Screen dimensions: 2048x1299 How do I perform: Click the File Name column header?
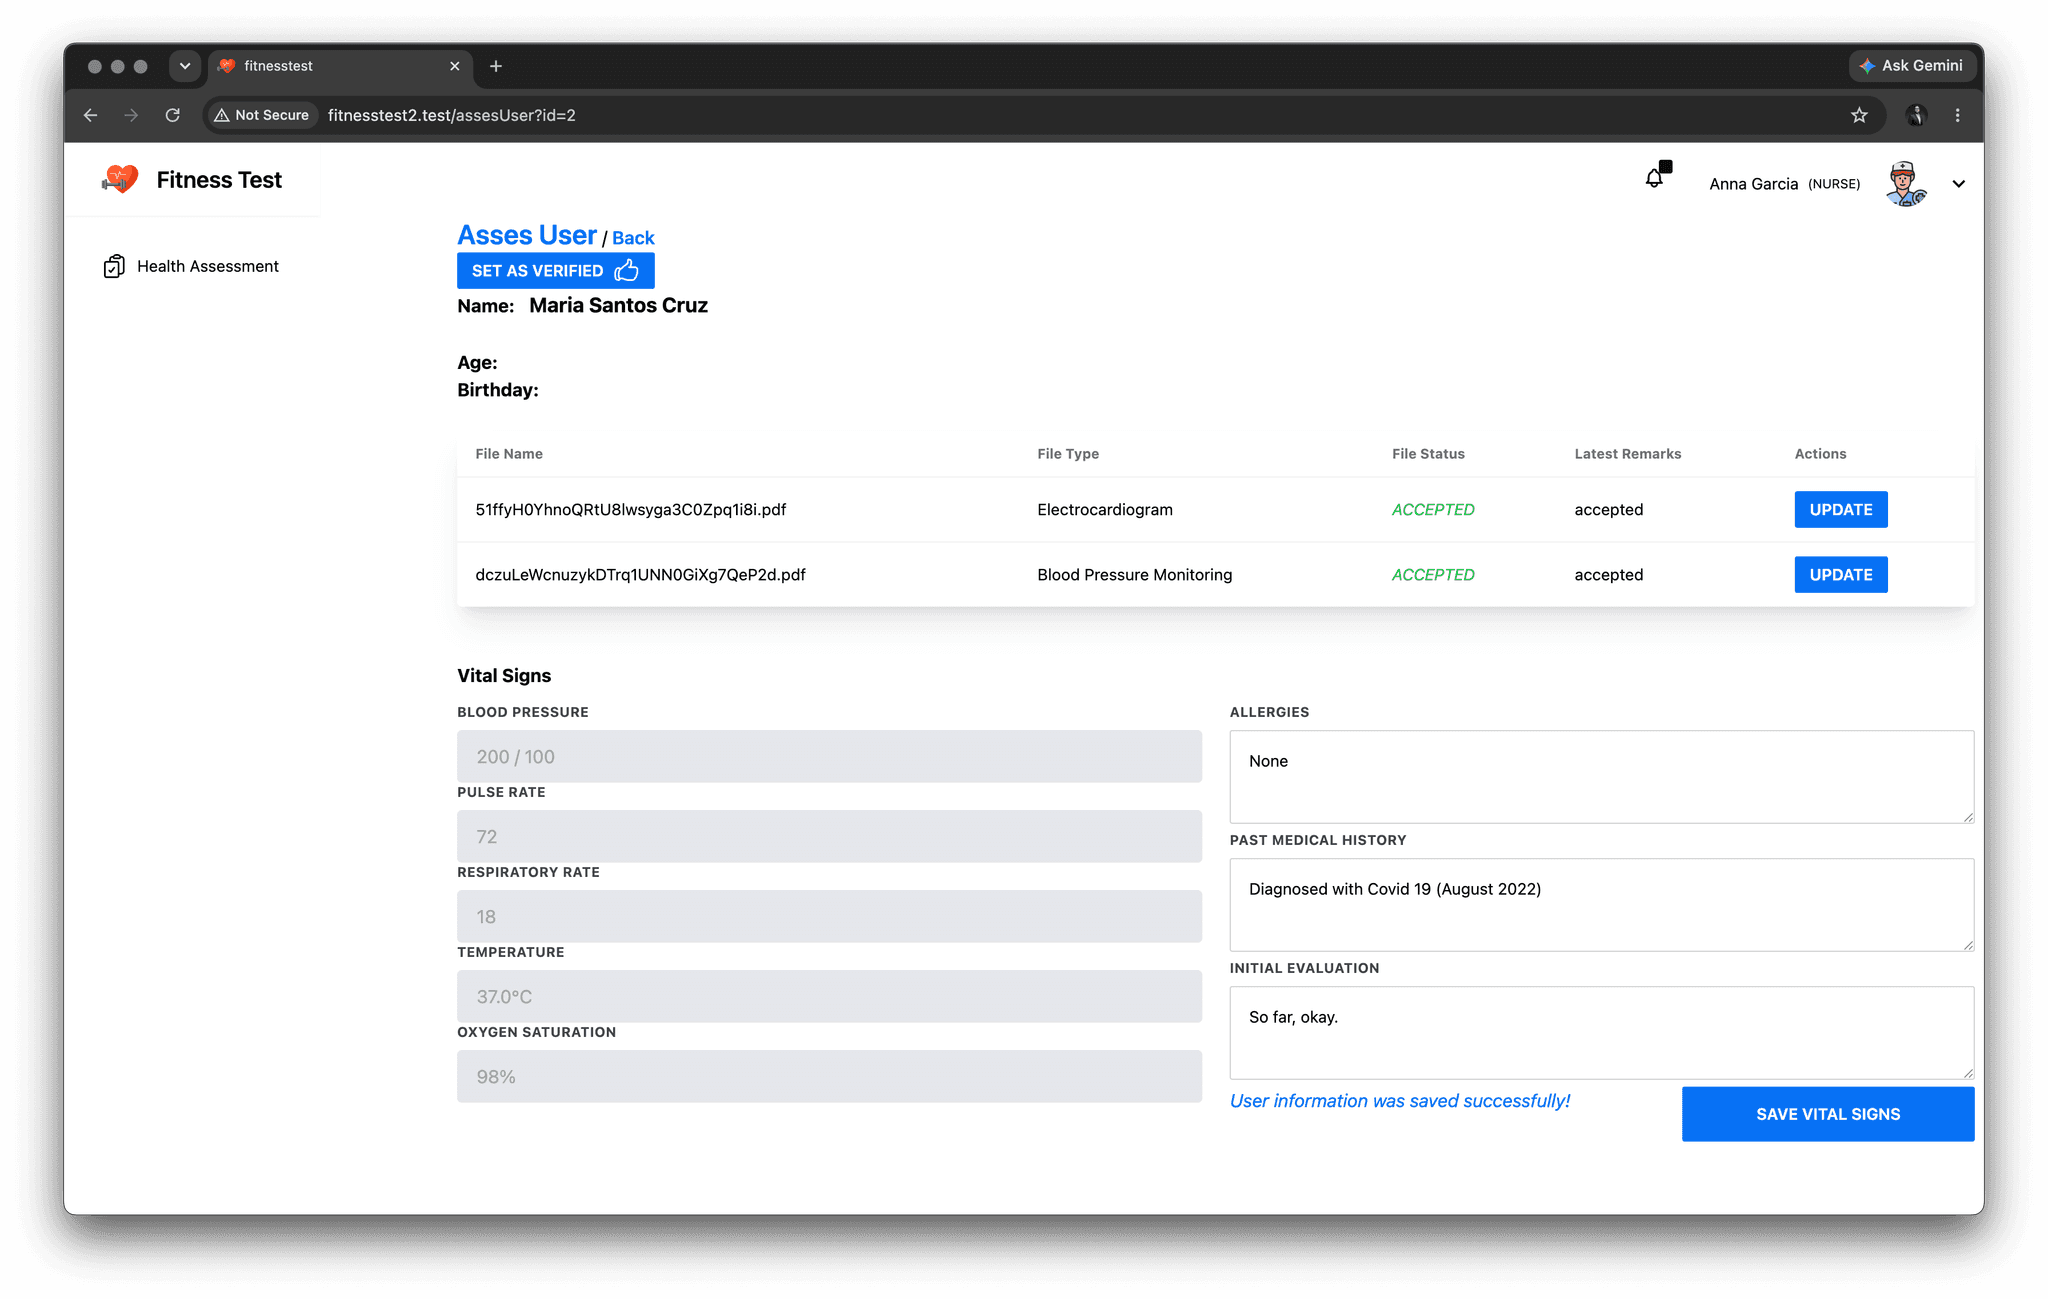point(509,453)
